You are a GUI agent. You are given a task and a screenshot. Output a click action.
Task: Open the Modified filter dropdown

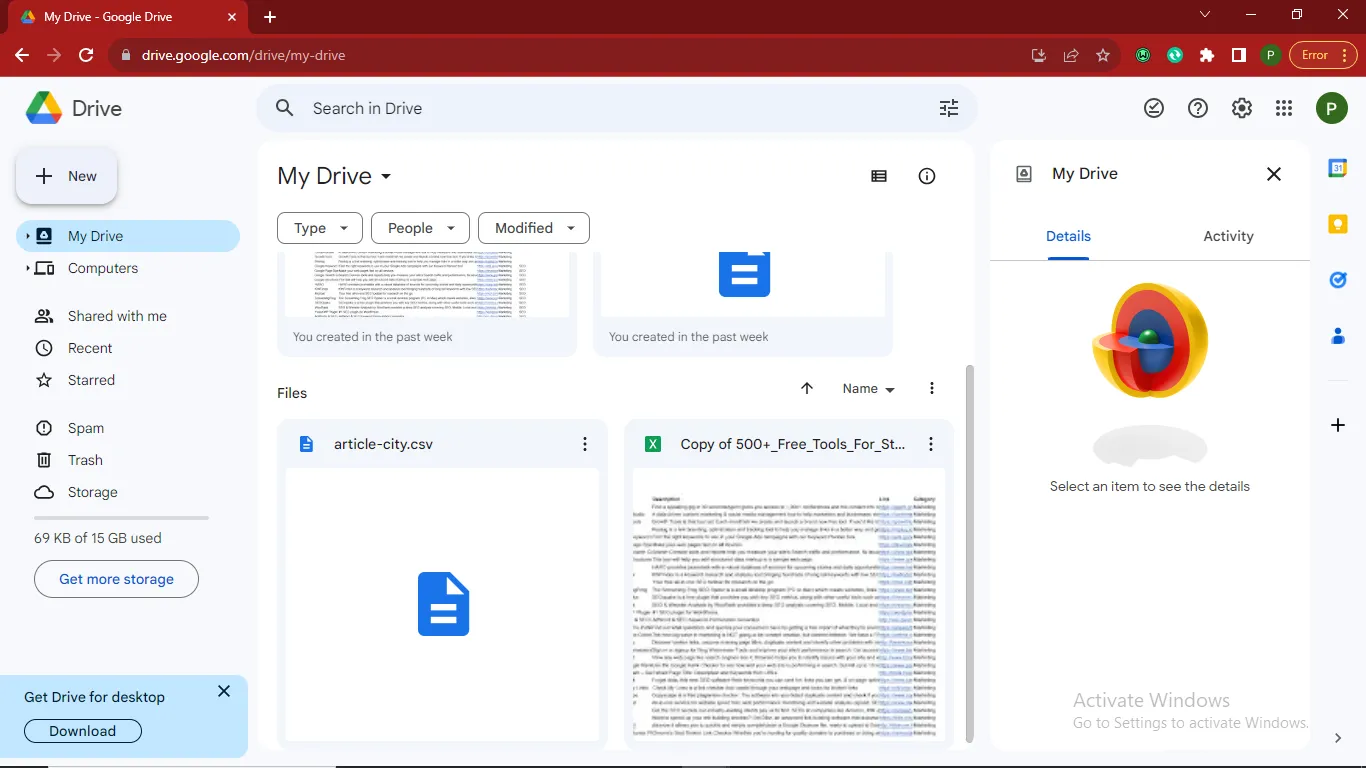533,228
